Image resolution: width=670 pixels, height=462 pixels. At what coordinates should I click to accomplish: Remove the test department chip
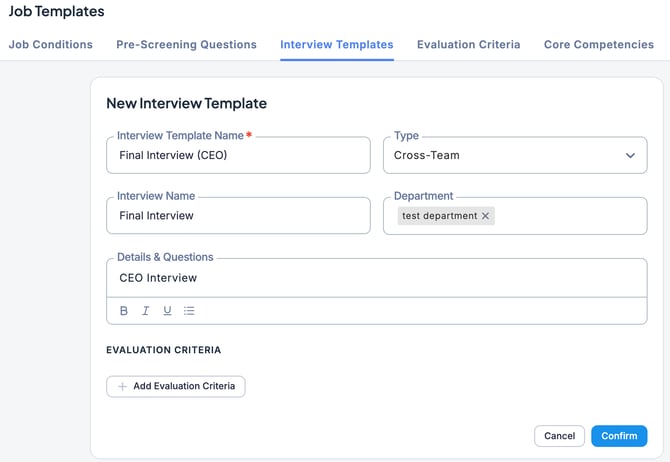pyautogui.click(x=486, y=216)
